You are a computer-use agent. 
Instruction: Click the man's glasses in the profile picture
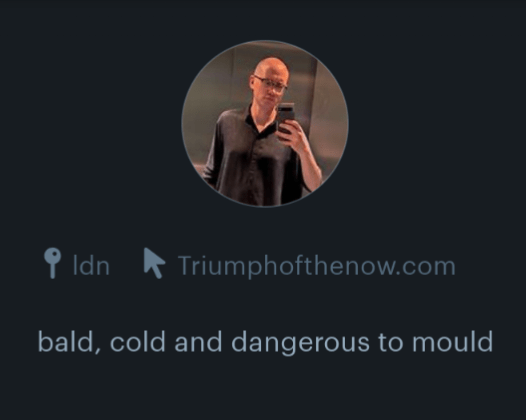270,84
